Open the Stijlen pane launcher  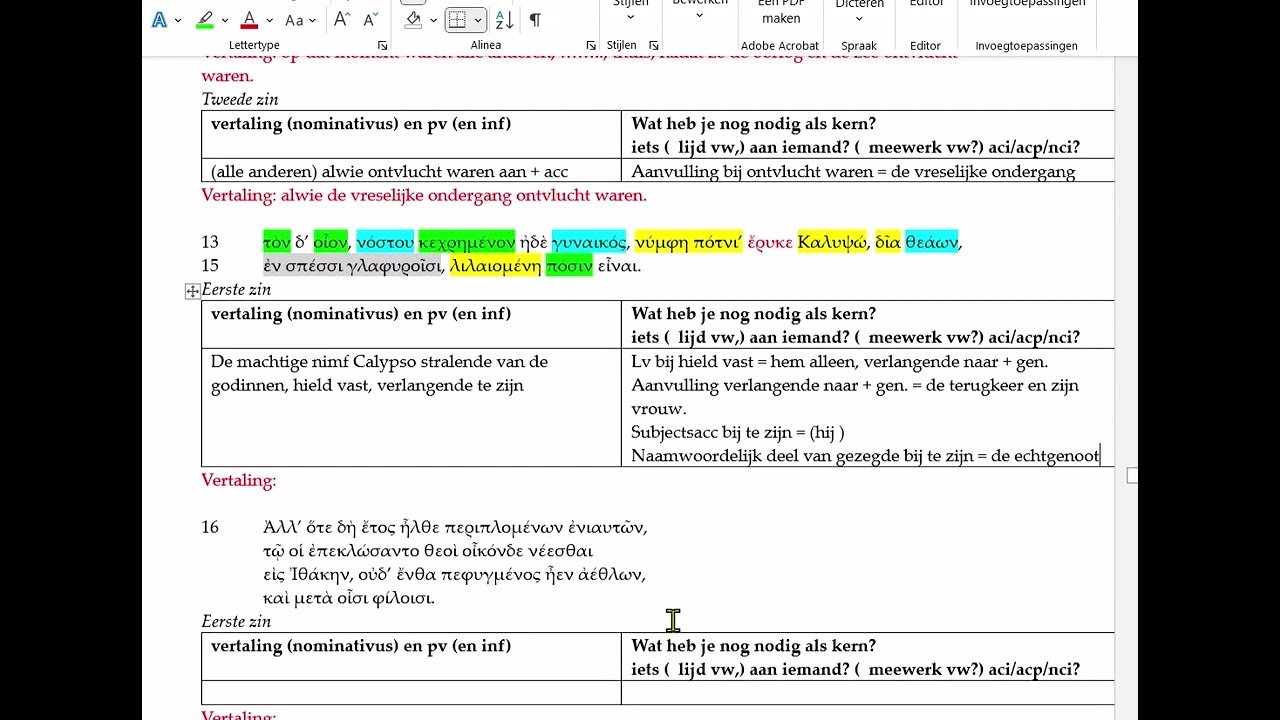click(654, 46)
